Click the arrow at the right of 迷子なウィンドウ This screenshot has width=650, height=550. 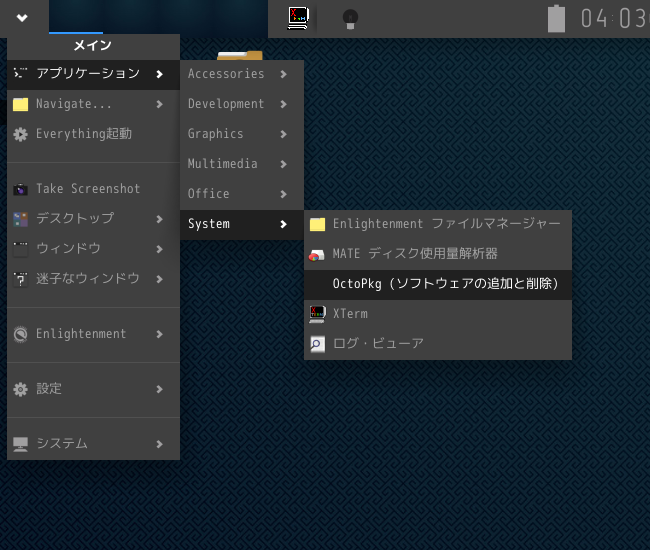pyautogui.click(x=160, y=279)
